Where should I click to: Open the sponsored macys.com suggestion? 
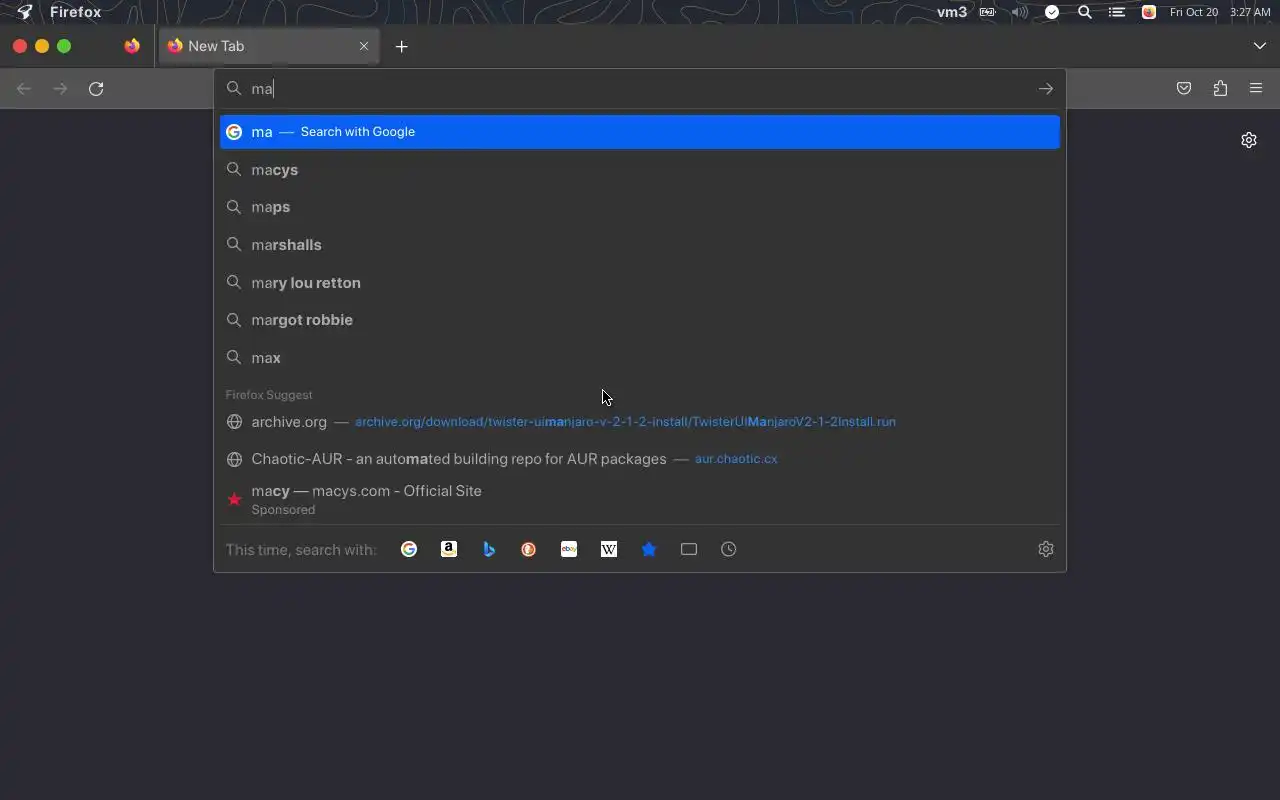640,499
